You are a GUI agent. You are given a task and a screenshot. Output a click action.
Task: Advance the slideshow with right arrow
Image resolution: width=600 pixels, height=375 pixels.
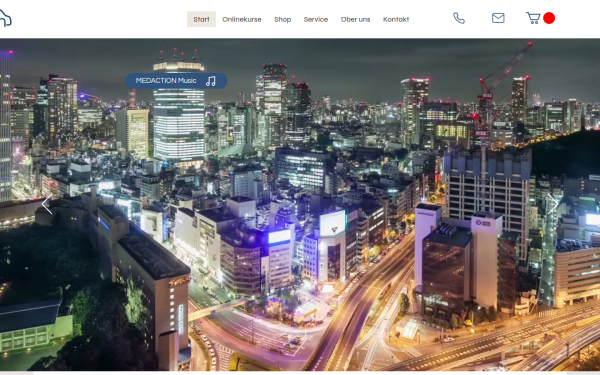[553, 204]
